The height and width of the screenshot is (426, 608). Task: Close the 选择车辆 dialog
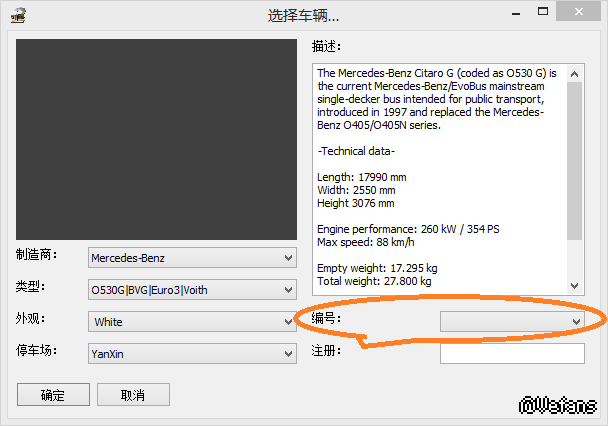tap(579, 12)
